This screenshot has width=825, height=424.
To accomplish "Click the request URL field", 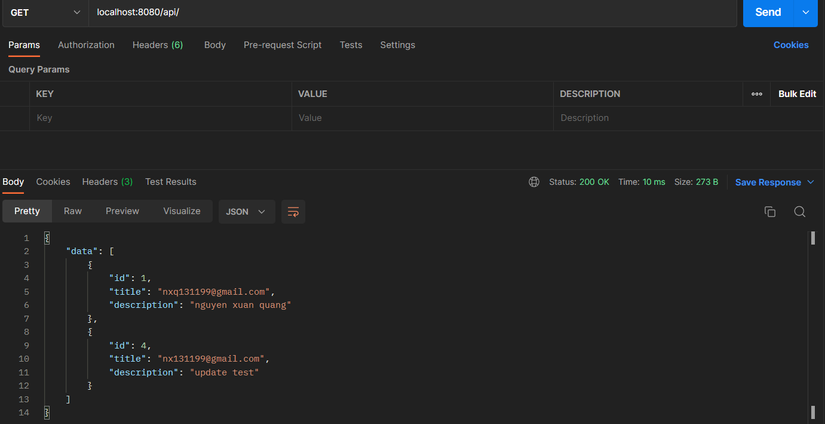I will coord(410,12).
